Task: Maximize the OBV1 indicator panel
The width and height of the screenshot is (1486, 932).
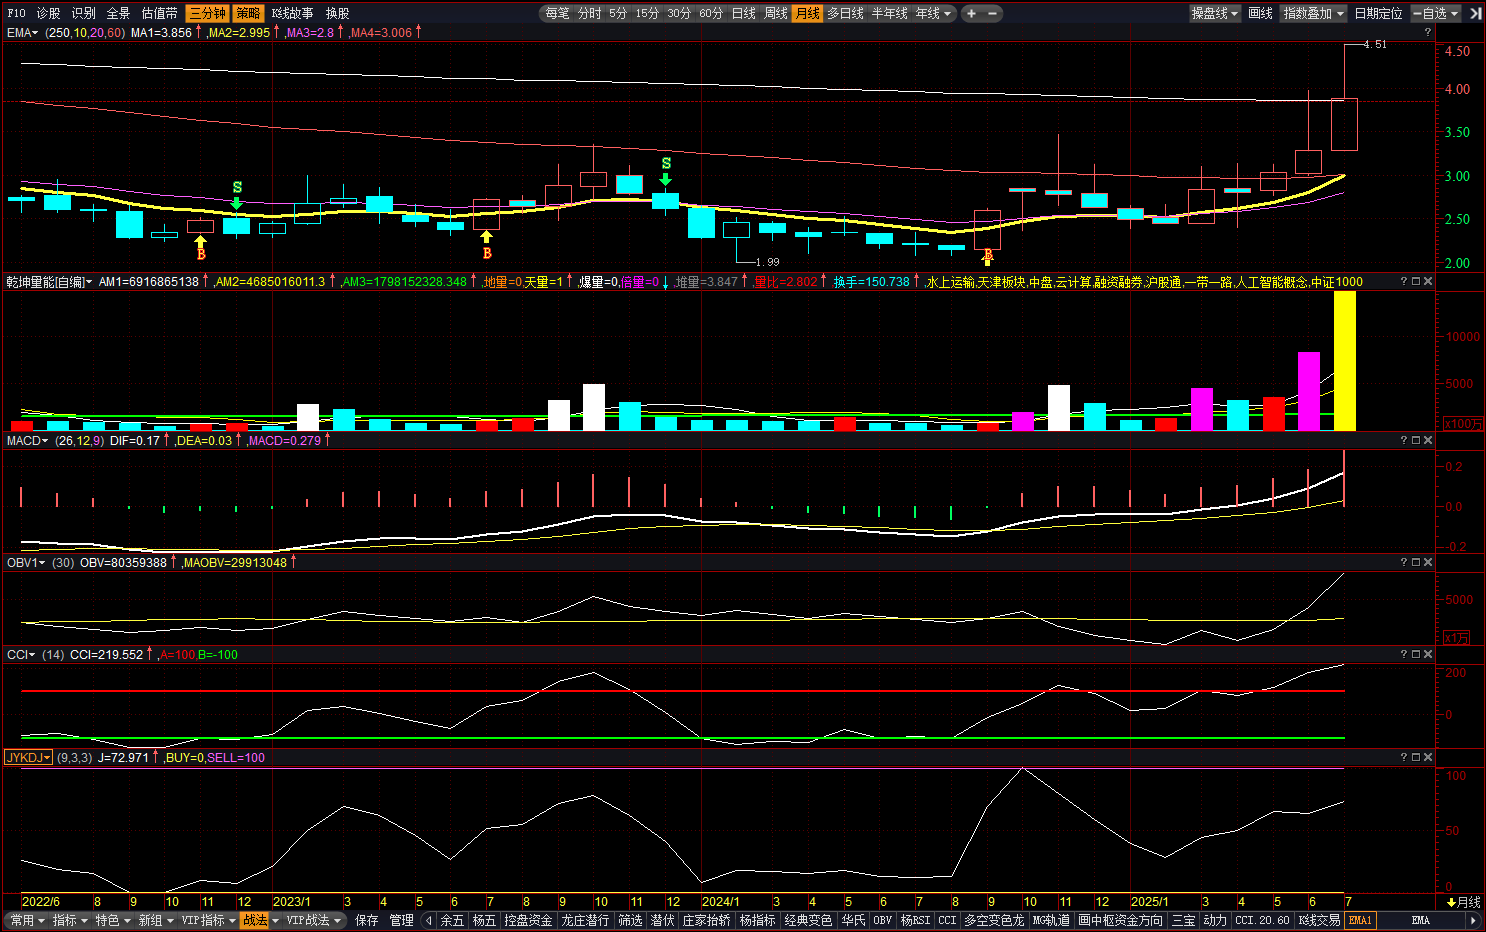Action: 1416,562
